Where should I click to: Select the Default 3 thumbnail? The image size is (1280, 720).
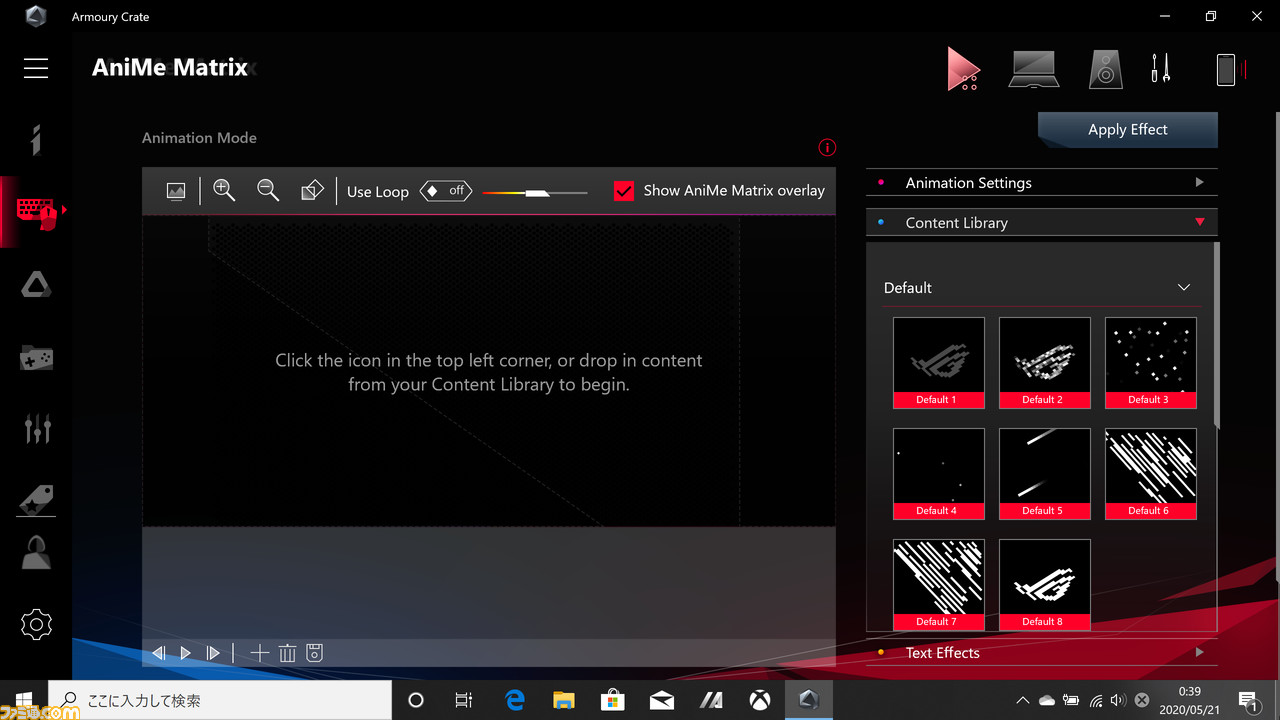coord(1150,363)
